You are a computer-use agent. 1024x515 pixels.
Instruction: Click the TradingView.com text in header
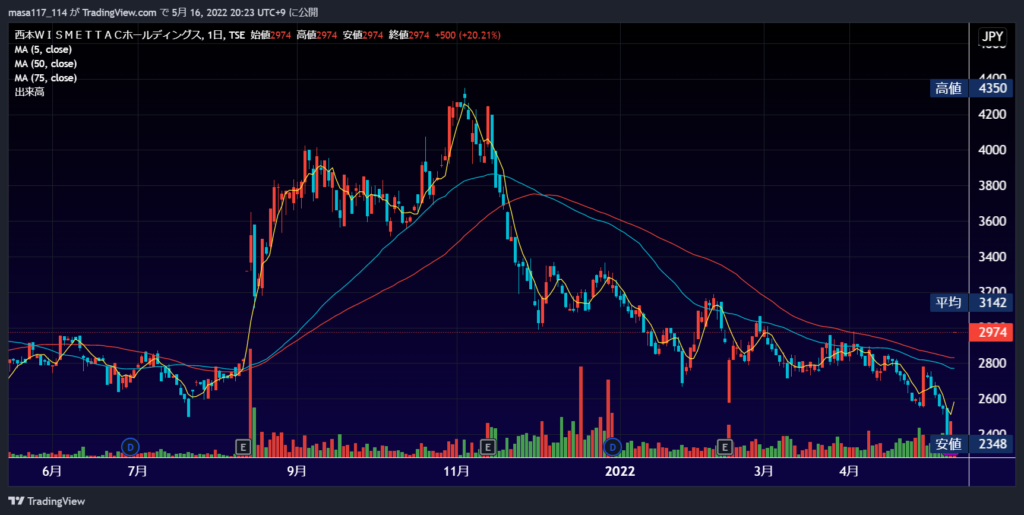(120, 12)
